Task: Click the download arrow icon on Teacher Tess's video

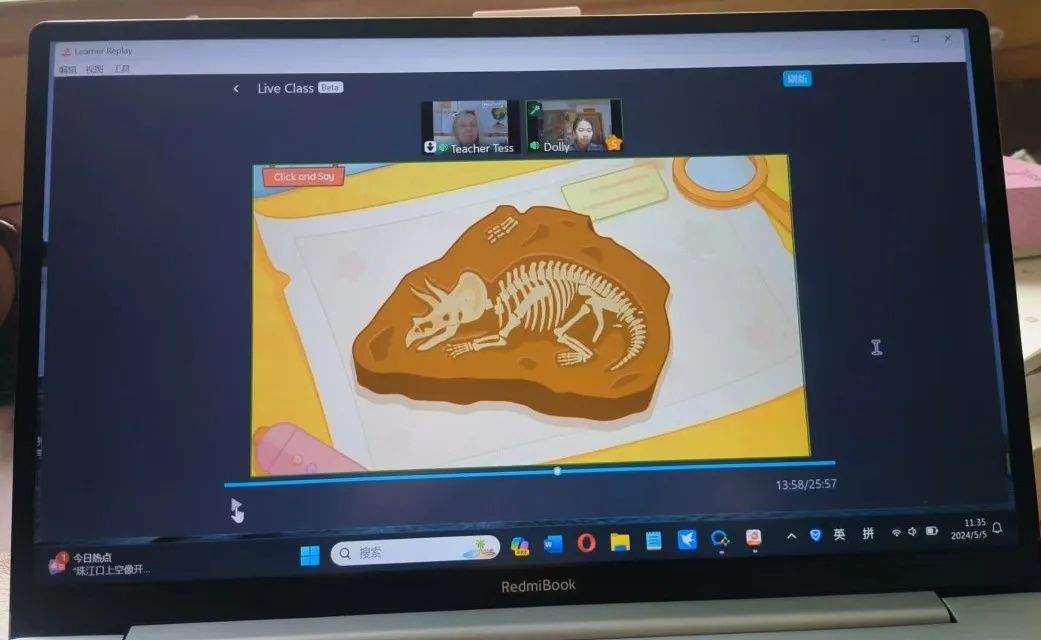Action: 430,147
